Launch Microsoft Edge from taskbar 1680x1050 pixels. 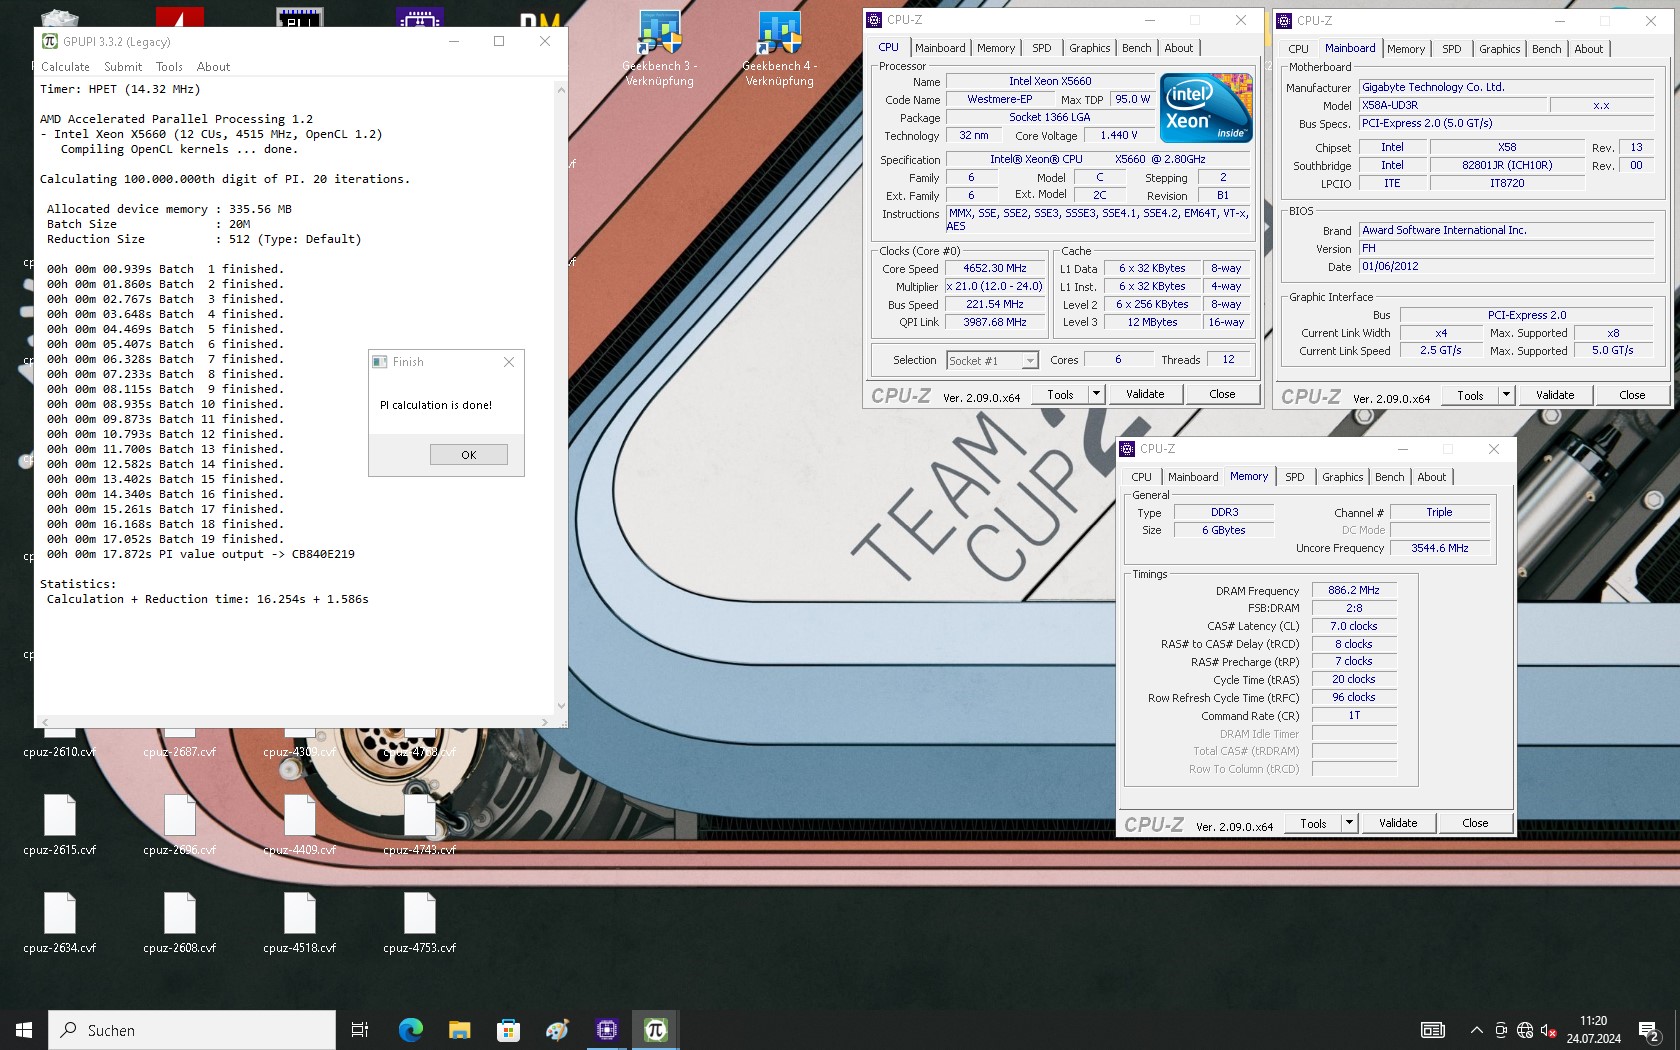pyautogui.click(x=410, y=1030)
